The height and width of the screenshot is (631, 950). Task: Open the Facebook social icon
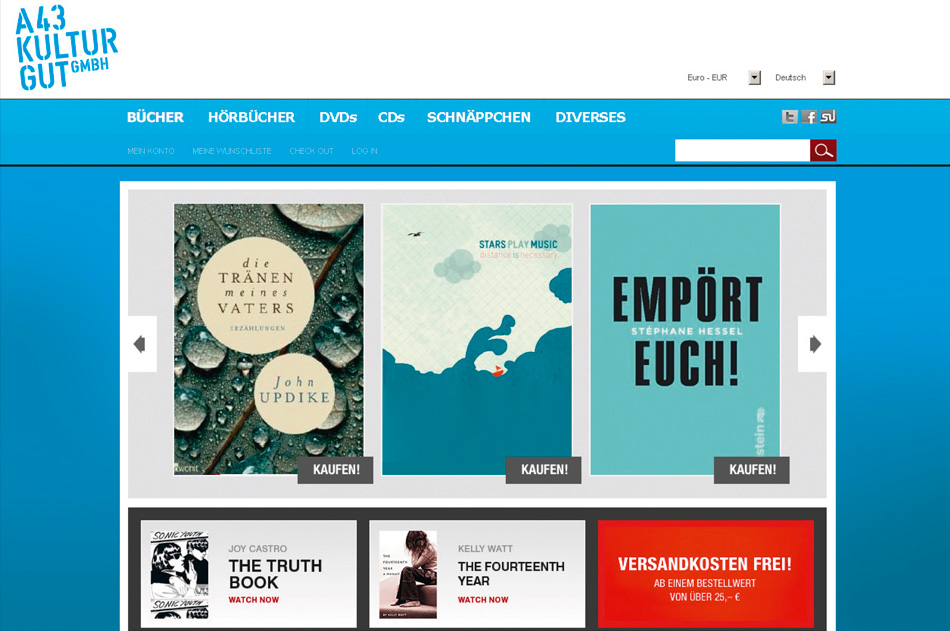pyautogui.click(x=809, y=117)
